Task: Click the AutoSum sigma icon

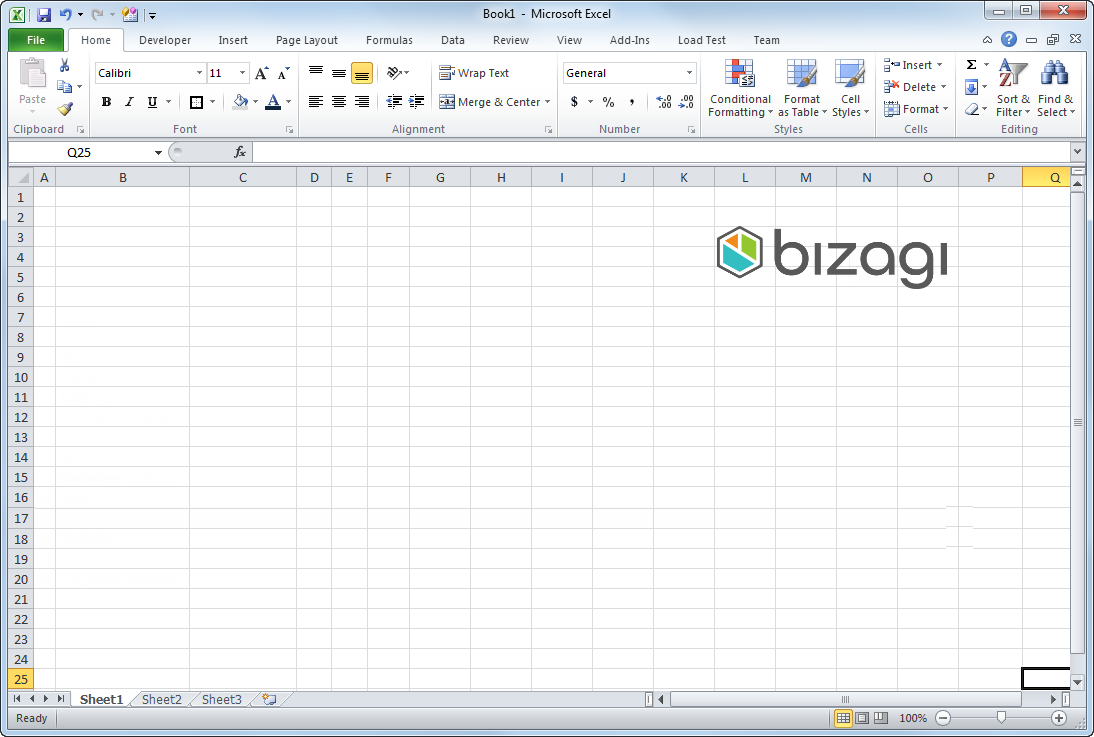Action: click(971, 65)
